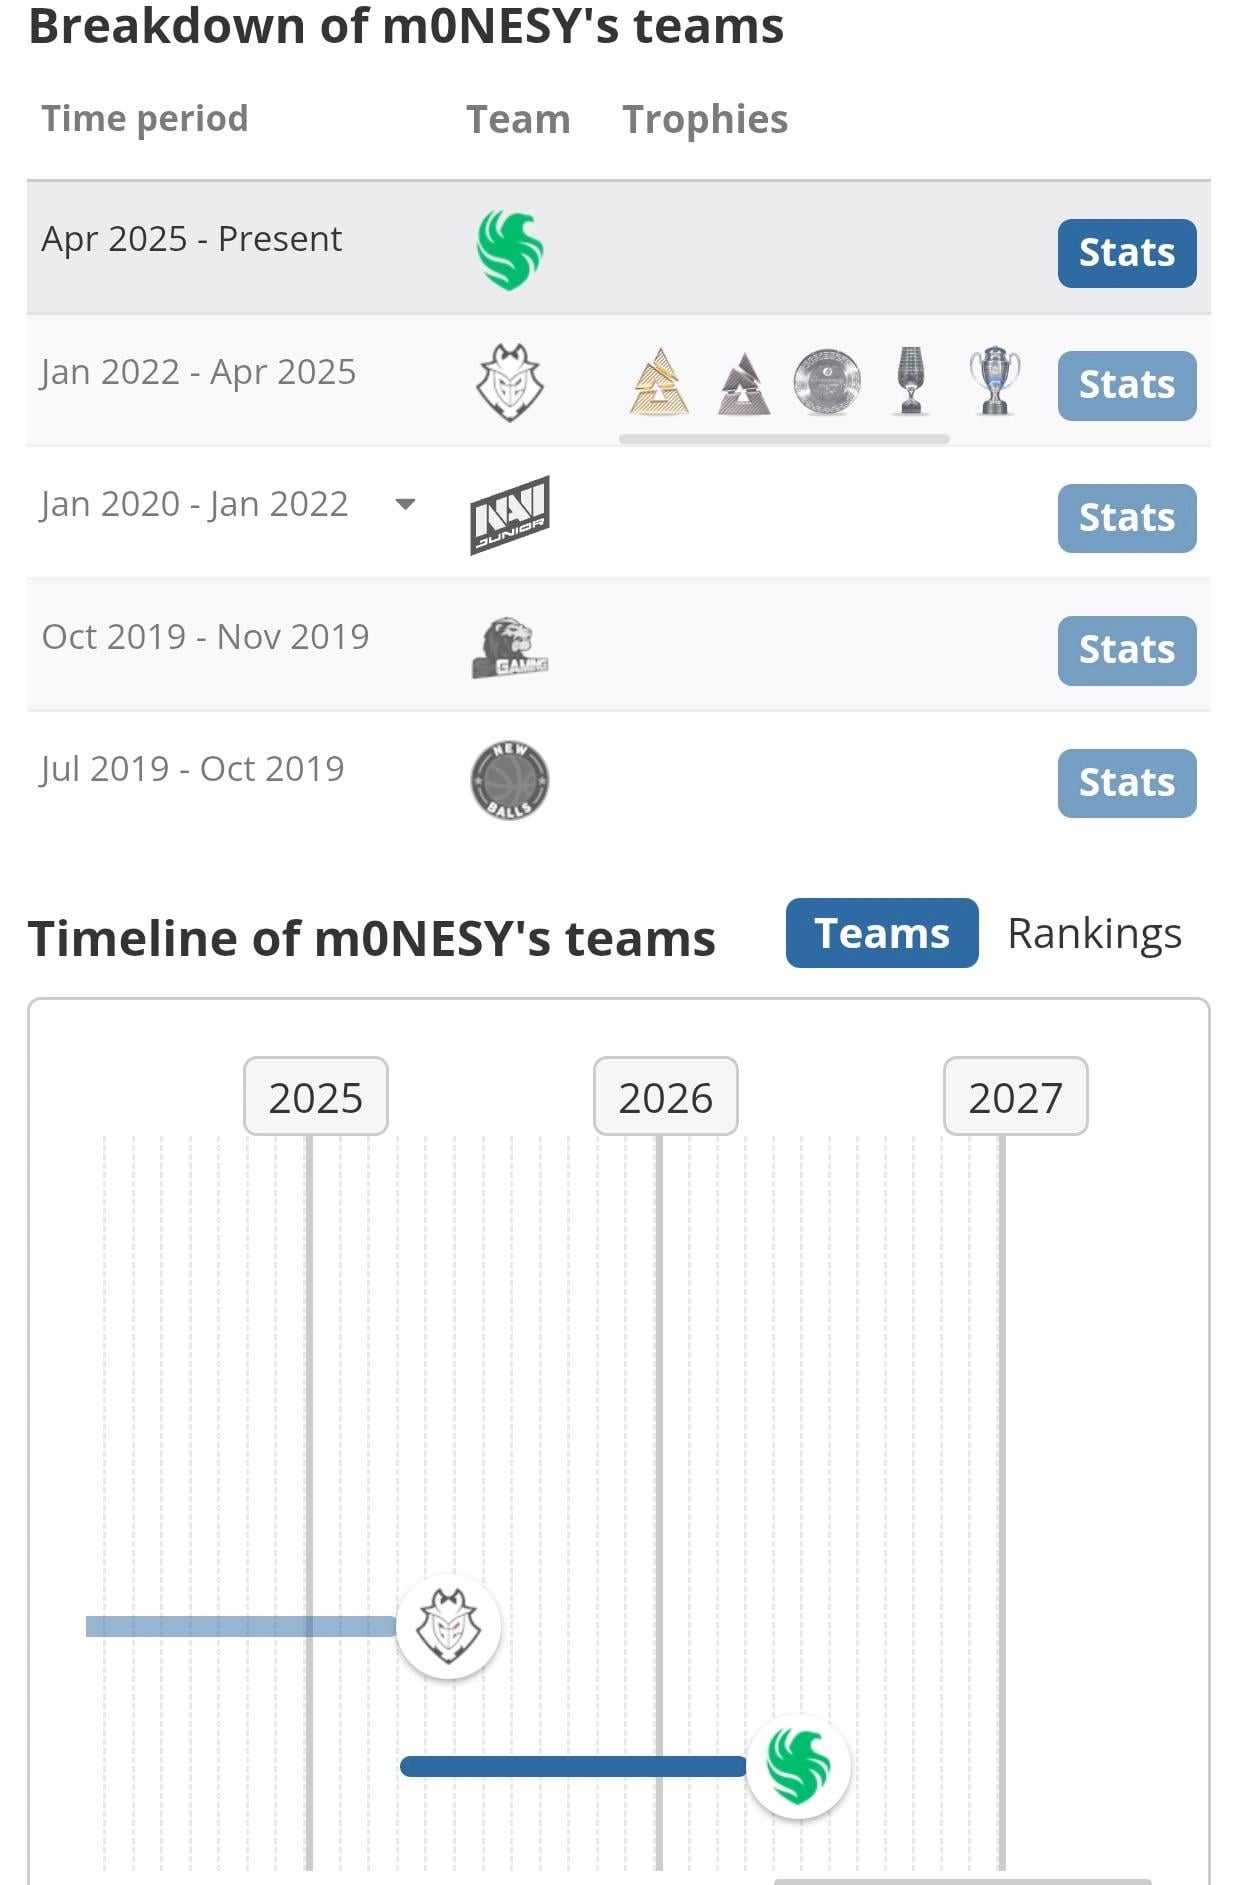Click the 2026 year marker on timeline
The image size is (1239, 1885).
click(x=665, y=1097)
